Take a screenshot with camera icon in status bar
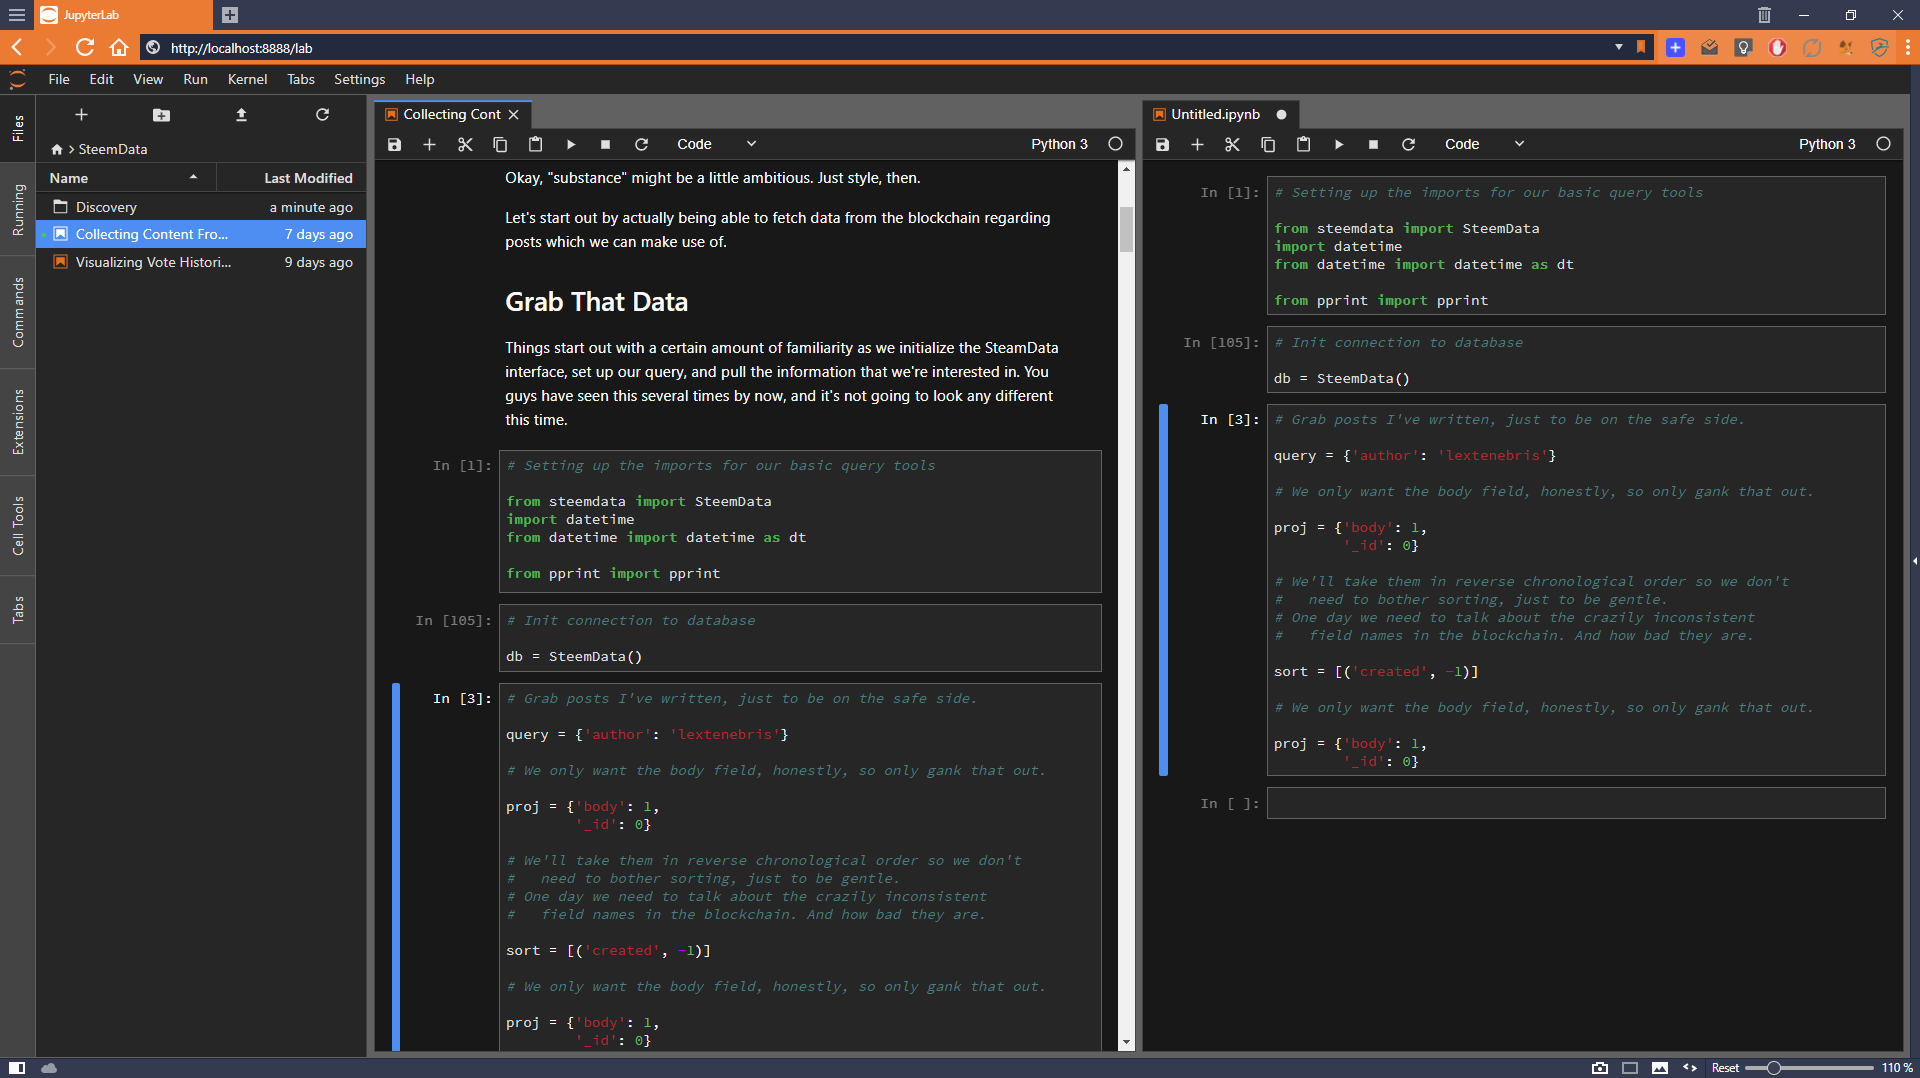Image resolution: width=1920 pixels, height=1078 pixels. (x=1600, y=1068)
